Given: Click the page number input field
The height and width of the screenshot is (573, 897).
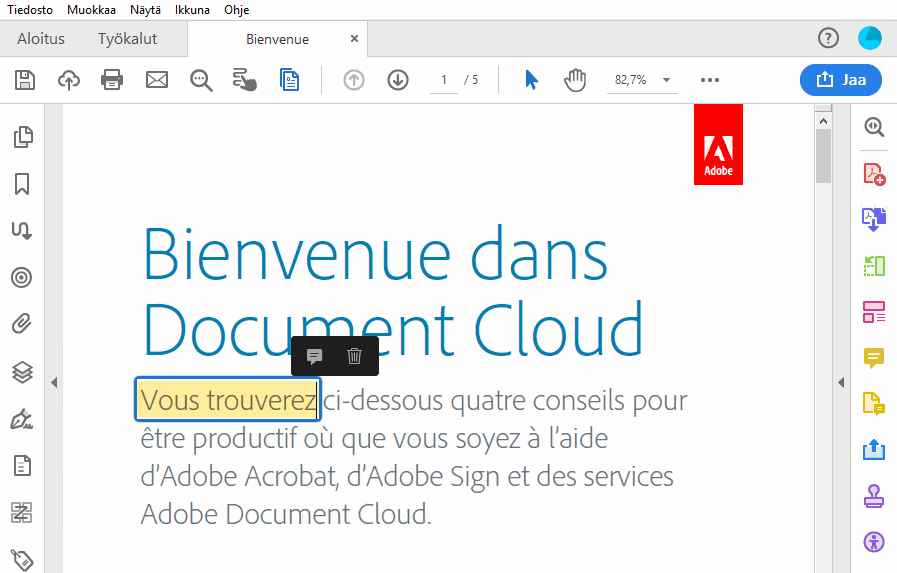Looking at the screenshot, I should 443,80.
